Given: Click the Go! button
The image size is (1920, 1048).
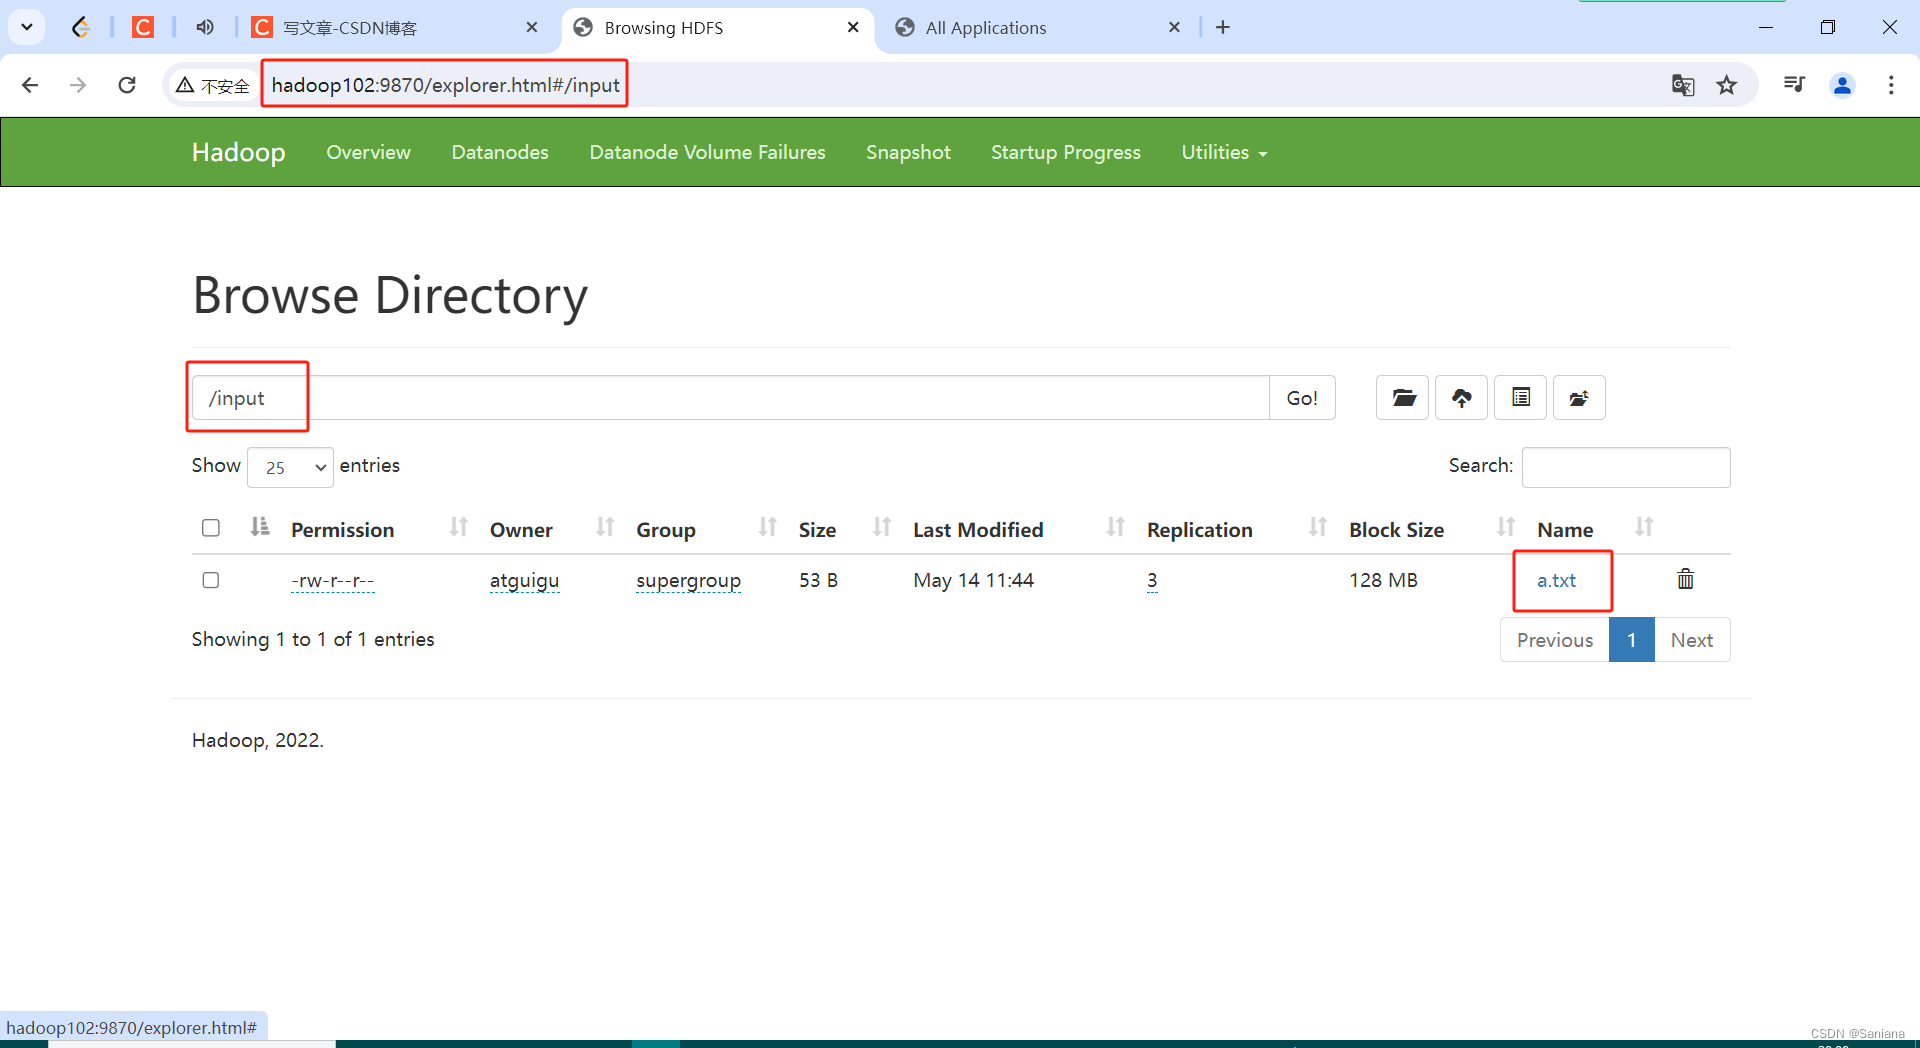Looking at the screenshot, I should (1302, 398).
